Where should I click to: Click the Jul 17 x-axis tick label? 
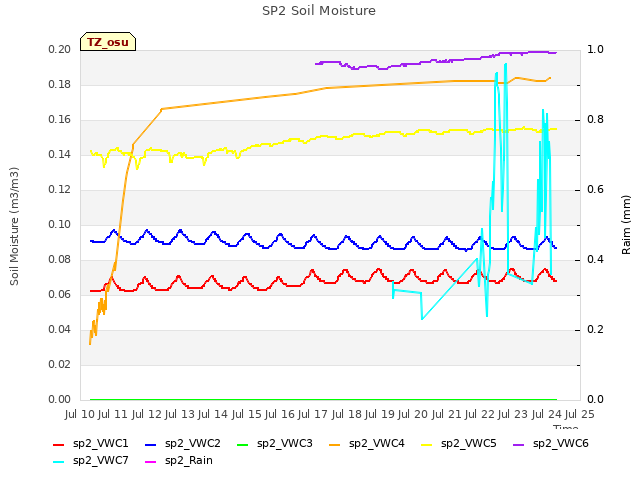coord(315,414)
